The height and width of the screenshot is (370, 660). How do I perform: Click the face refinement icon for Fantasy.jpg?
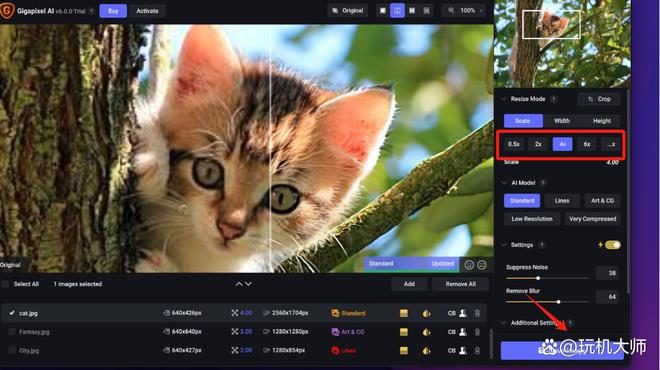click(463, 332)
